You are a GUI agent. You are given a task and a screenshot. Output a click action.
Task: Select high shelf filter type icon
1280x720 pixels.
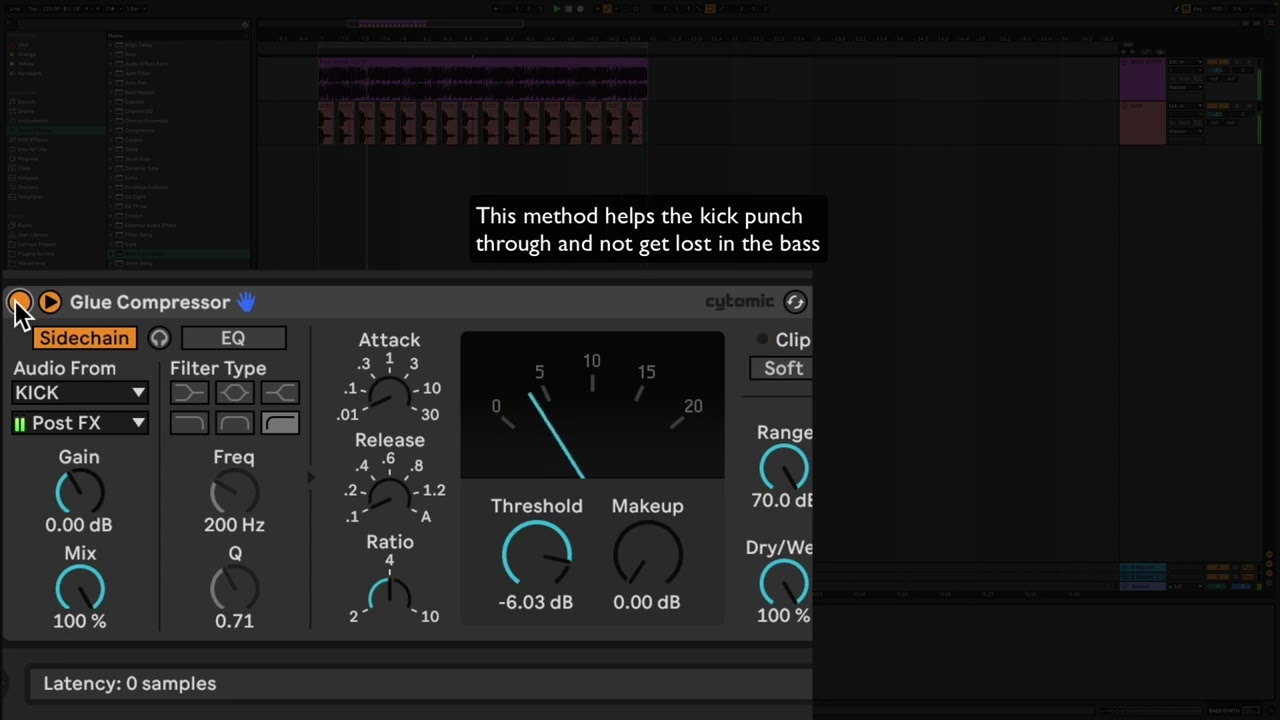(x=280, y=393)
